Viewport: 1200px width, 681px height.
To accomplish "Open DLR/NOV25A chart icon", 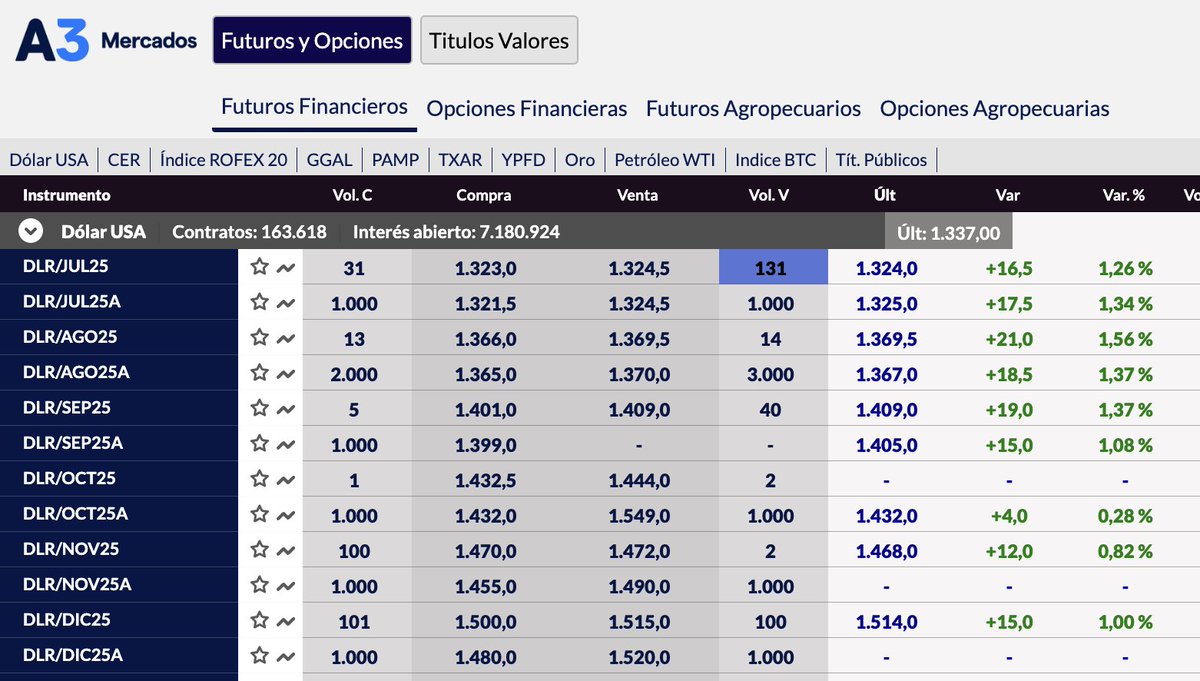I will pyautogui.click(x=286, y=586).
